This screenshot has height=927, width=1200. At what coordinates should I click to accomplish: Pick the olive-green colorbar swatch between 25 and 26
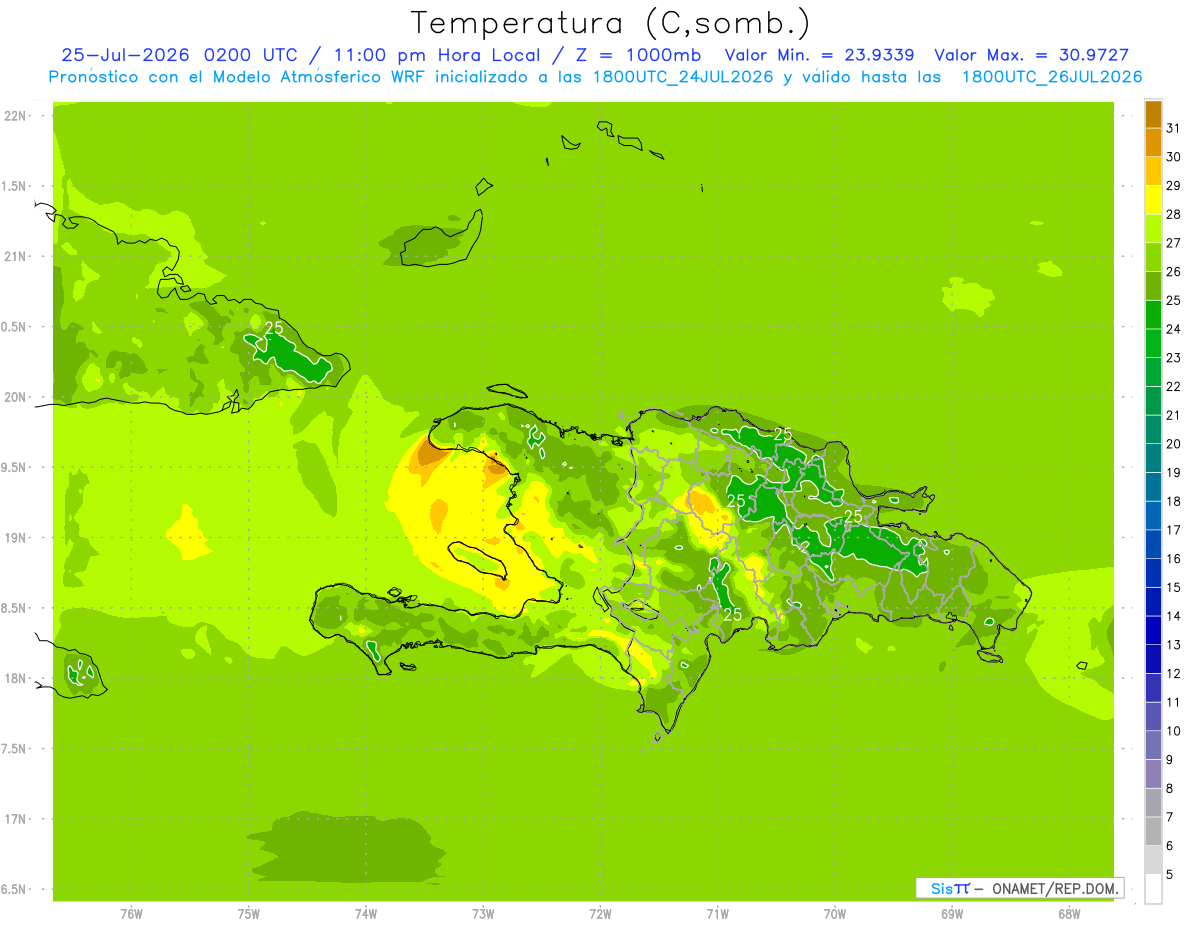point(1153,286)
